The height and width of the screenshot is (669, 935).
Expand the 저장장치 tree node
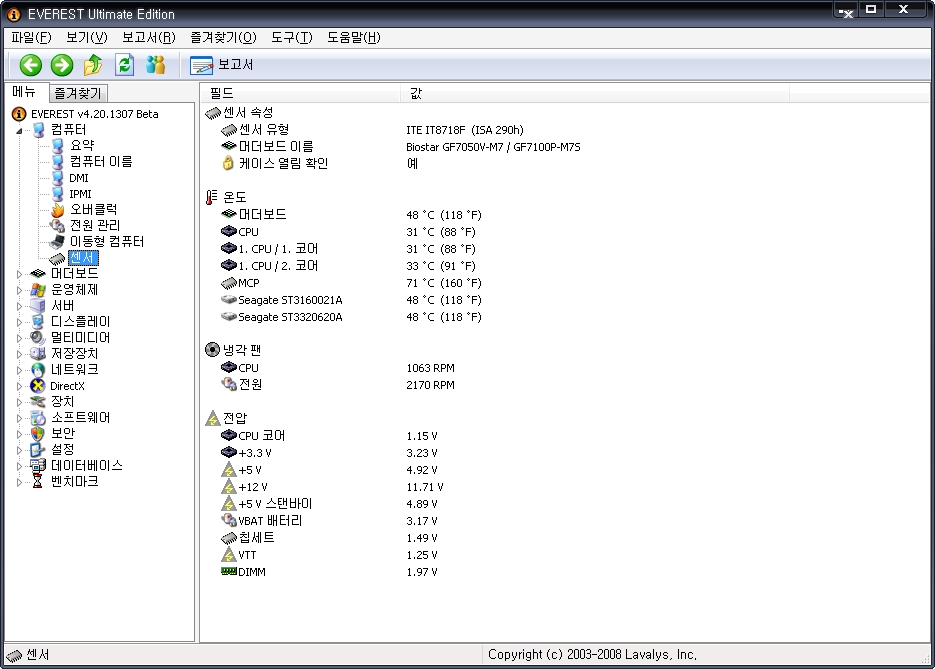(19, 354)
